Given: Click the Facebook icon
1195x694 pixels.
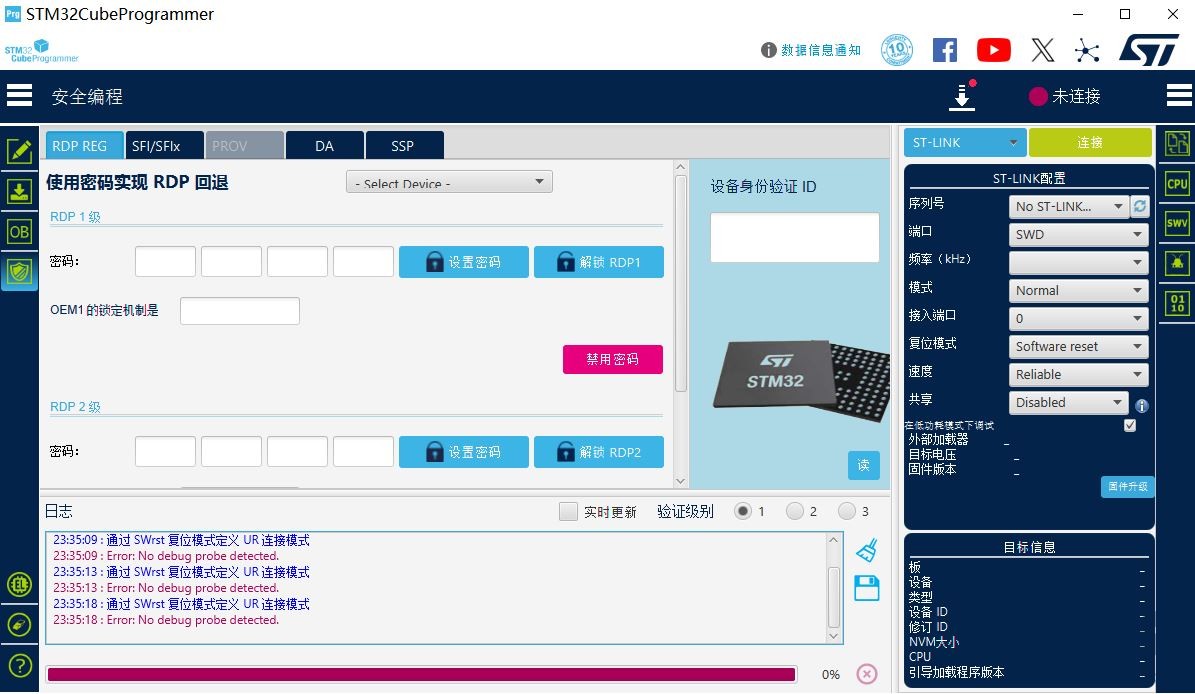Looking at the screenshot, I should 945,50.
